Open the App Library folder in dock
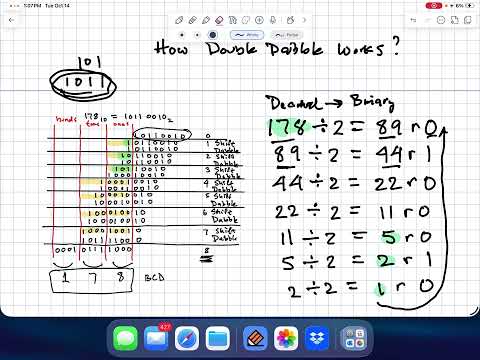480x360 pixels. click(x=354, y=338)
